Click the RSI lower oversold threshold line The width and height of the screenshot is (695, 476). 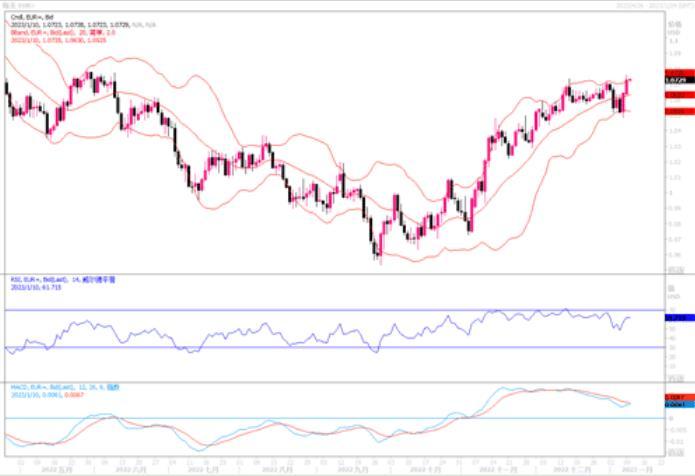pos(300,347)
